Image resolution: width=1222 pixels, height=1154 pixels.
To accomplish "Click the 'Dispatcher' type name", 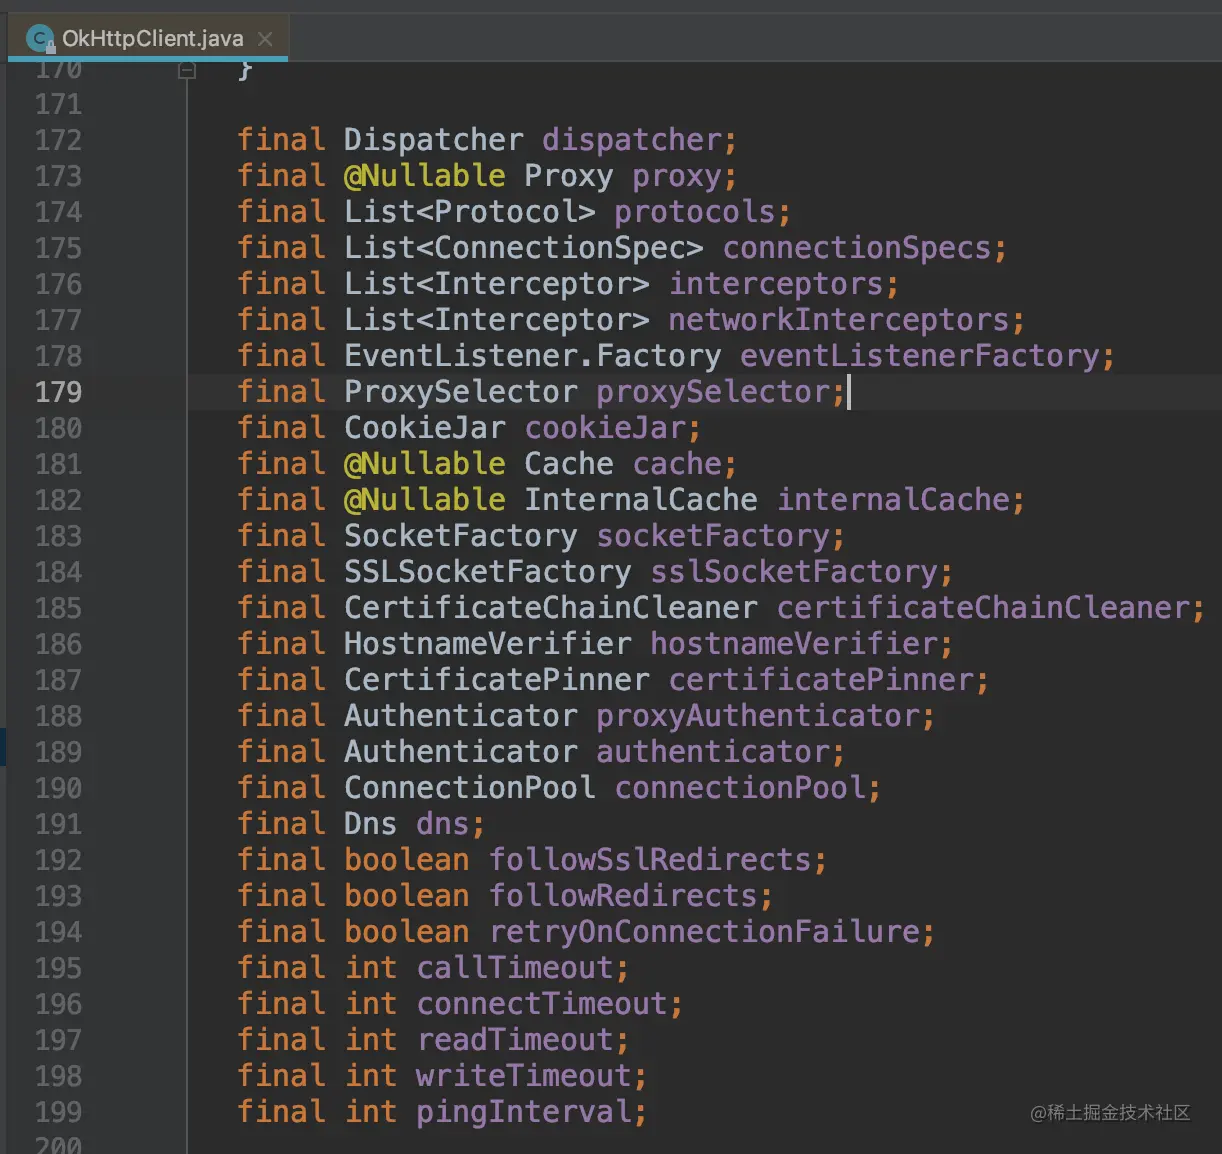I will [x=434, y=140].
